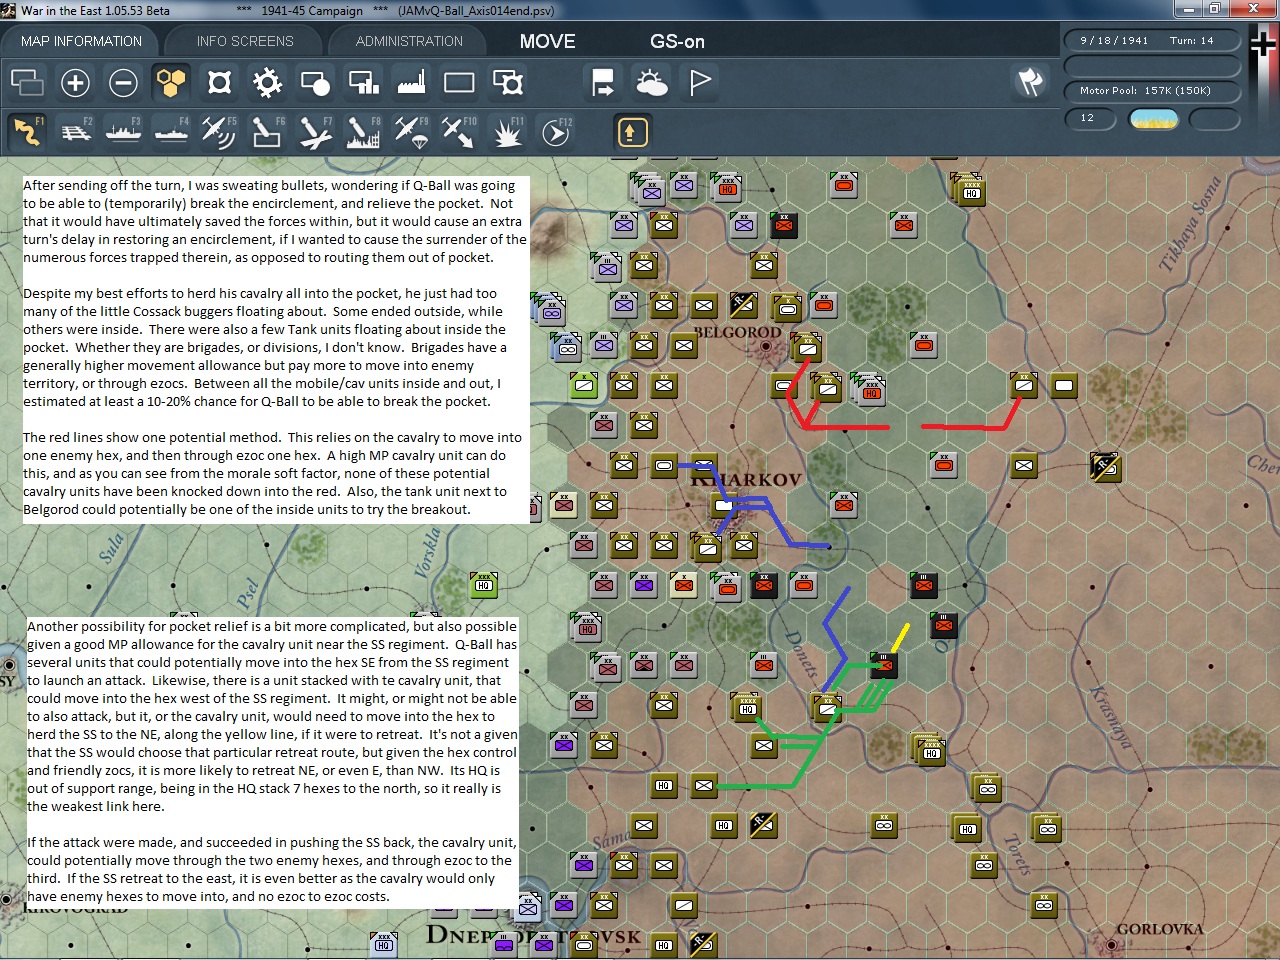
Task: Open the MAP INFORMATION tab
Action: coord(81,41)
